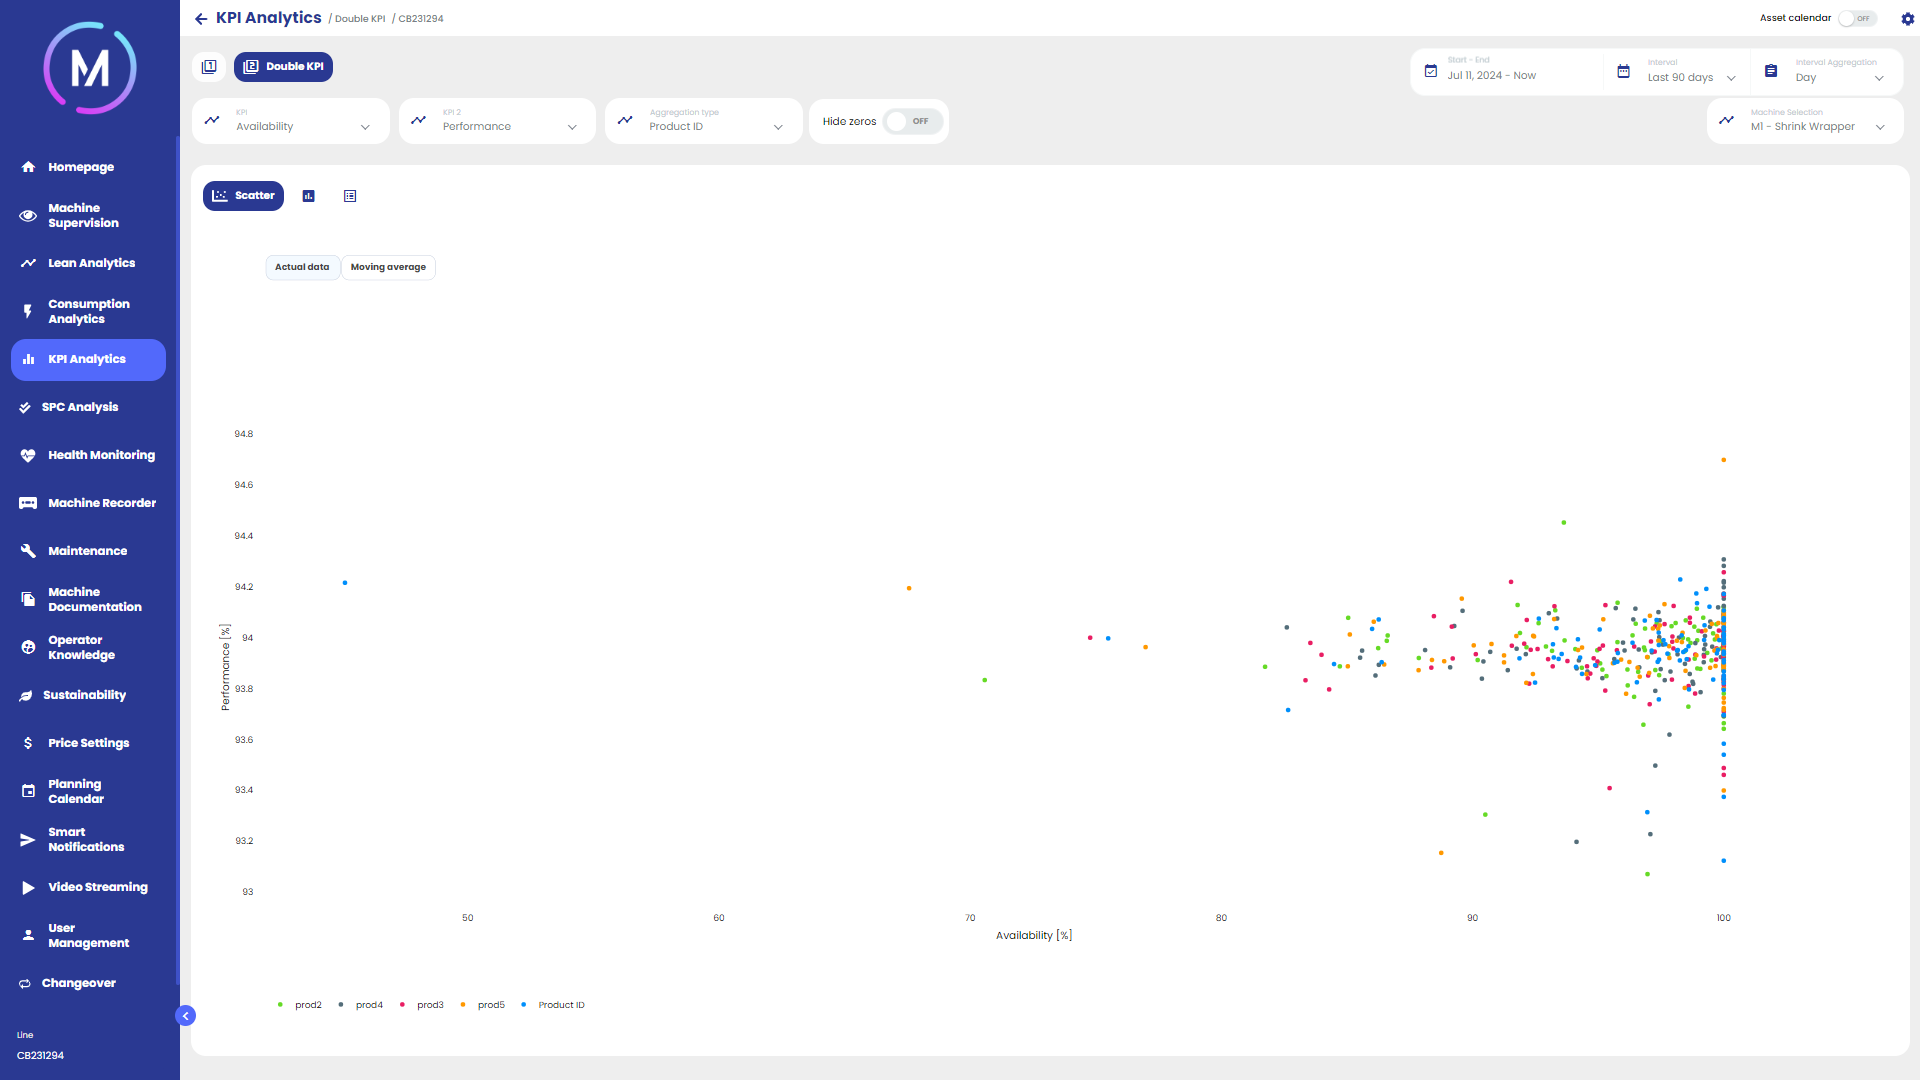Viewport: 1920px width, 1080px height.
Task: Toggle Asset calendar switch
Action: (x=1857, y=19)
